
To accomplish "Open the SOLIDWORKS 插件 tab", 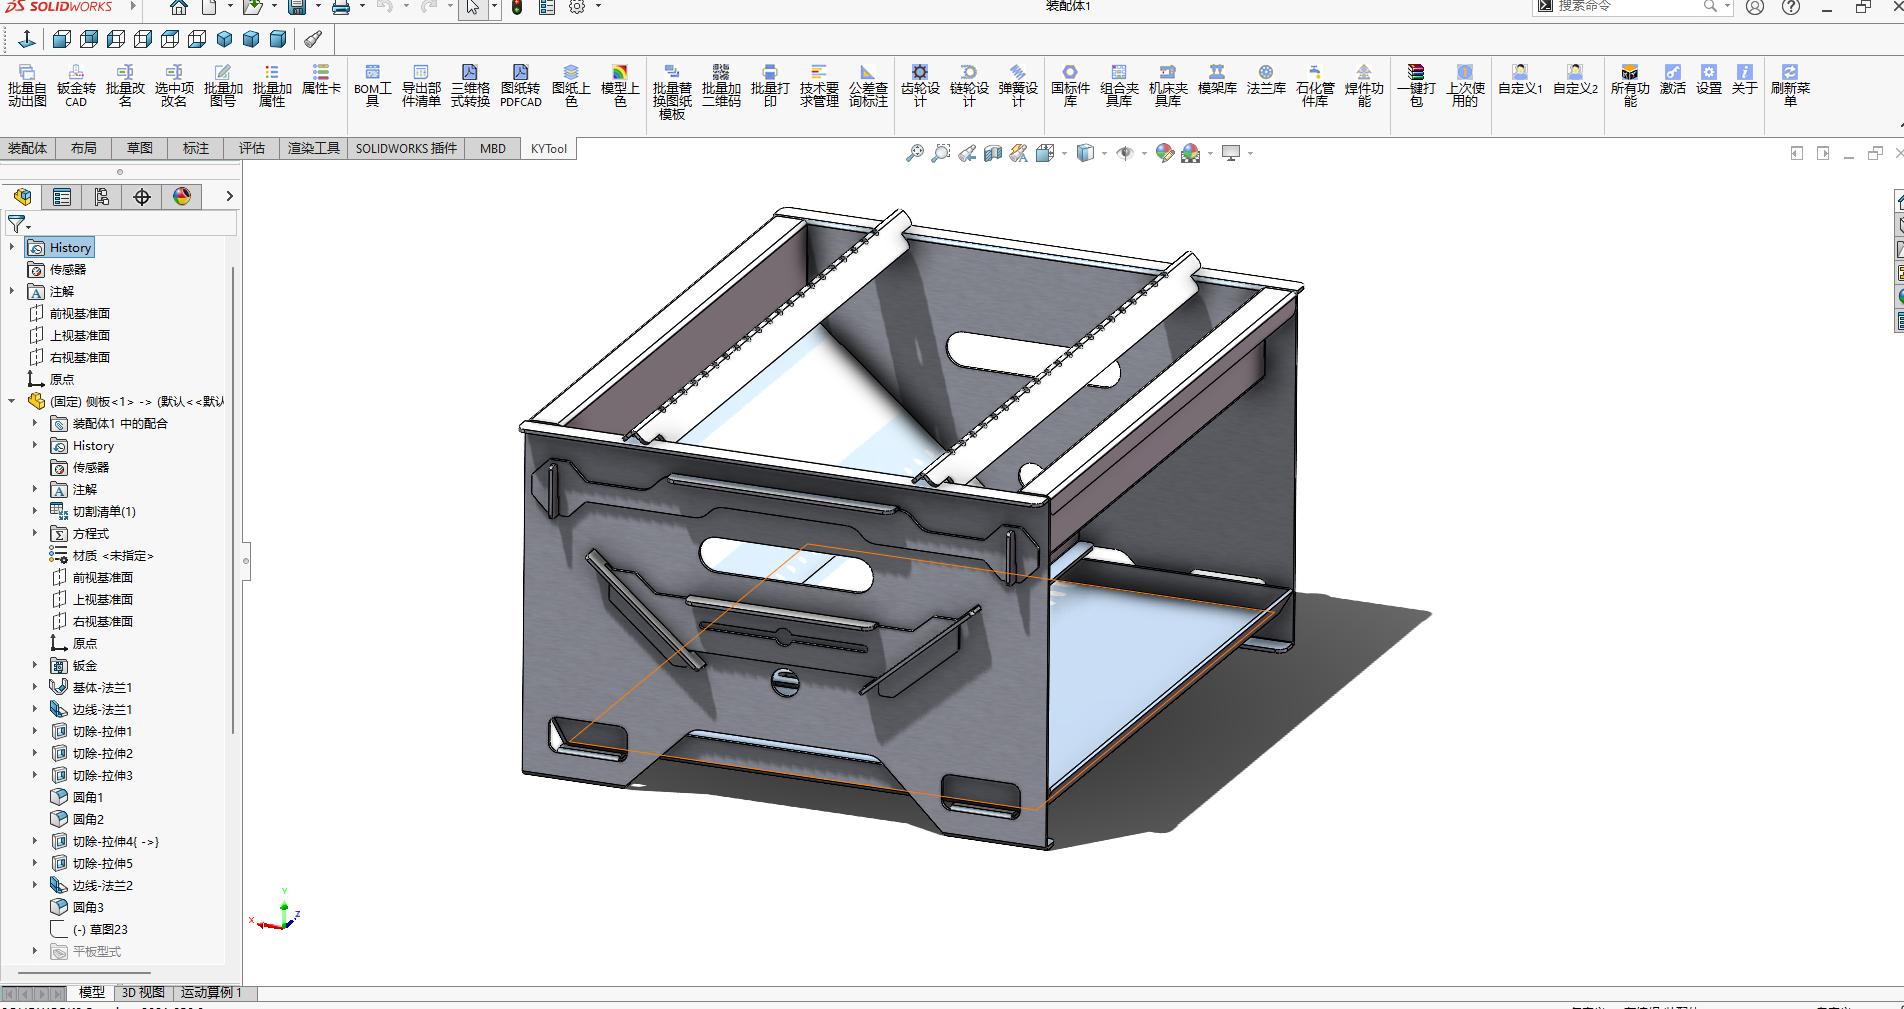I will [406, 148].
